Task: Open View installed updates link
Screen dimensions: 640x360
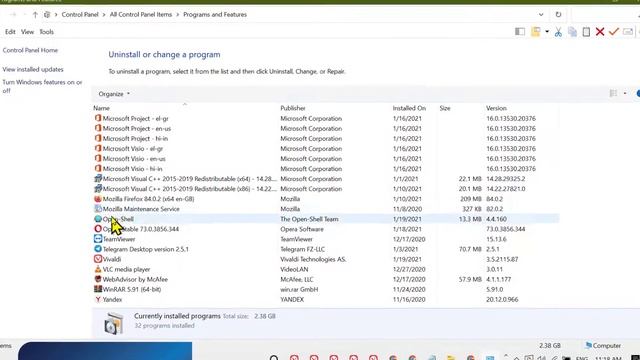Action: pos(33,69)
